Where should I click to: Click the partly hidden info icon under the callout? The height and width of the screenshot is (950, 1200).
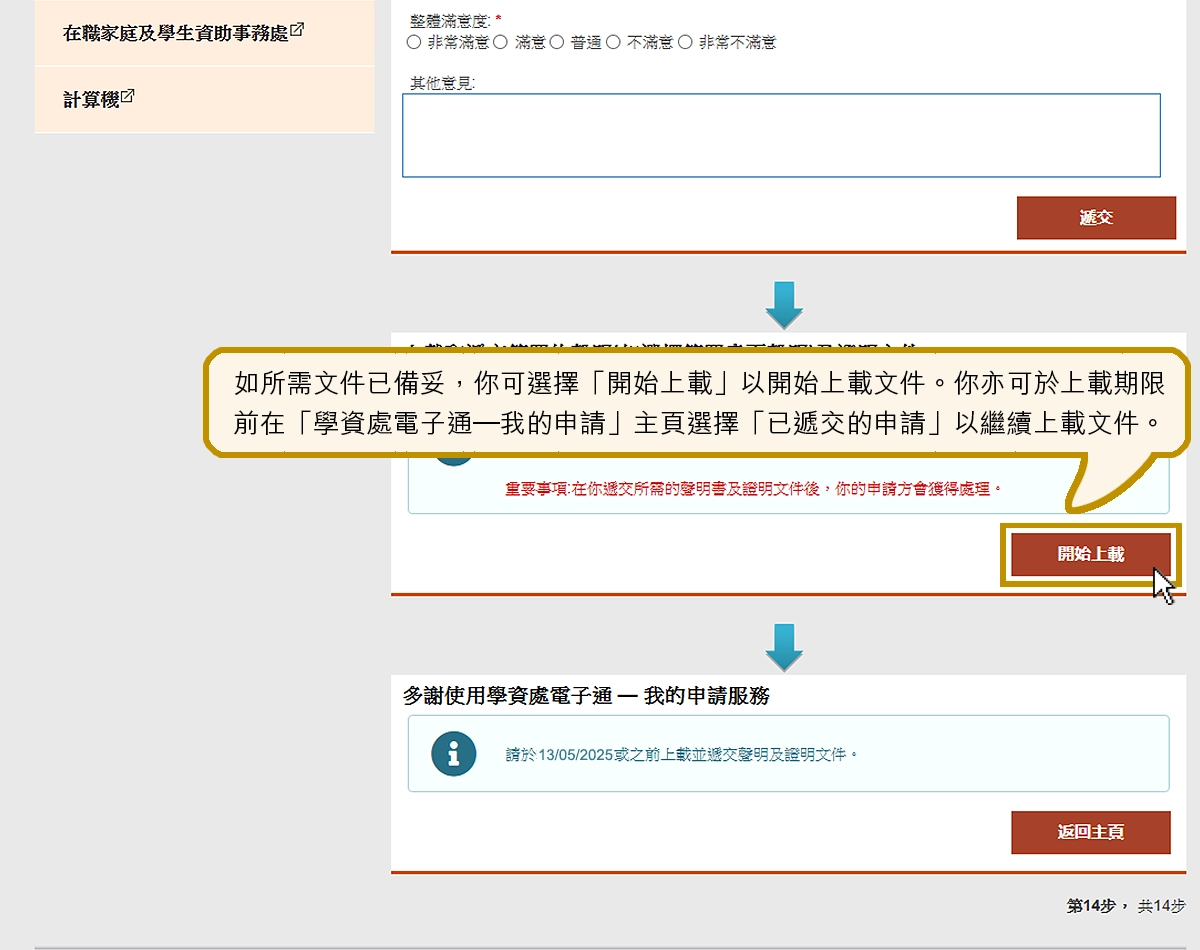pos(453,460)
